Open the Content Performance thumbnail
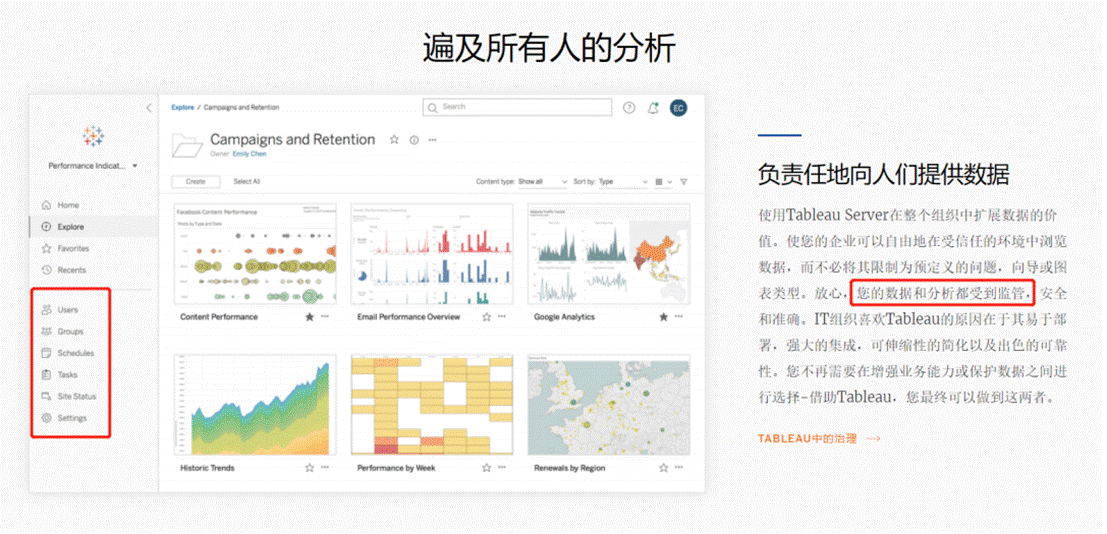1107x534 pixels. (255, 254)
